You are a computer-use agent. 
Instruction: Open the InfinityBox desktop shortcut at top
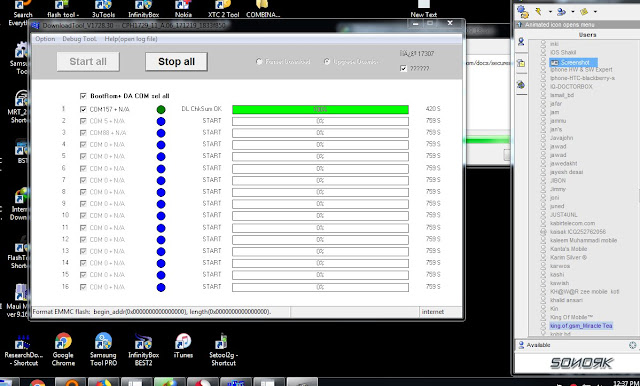[x=143, y=9]
